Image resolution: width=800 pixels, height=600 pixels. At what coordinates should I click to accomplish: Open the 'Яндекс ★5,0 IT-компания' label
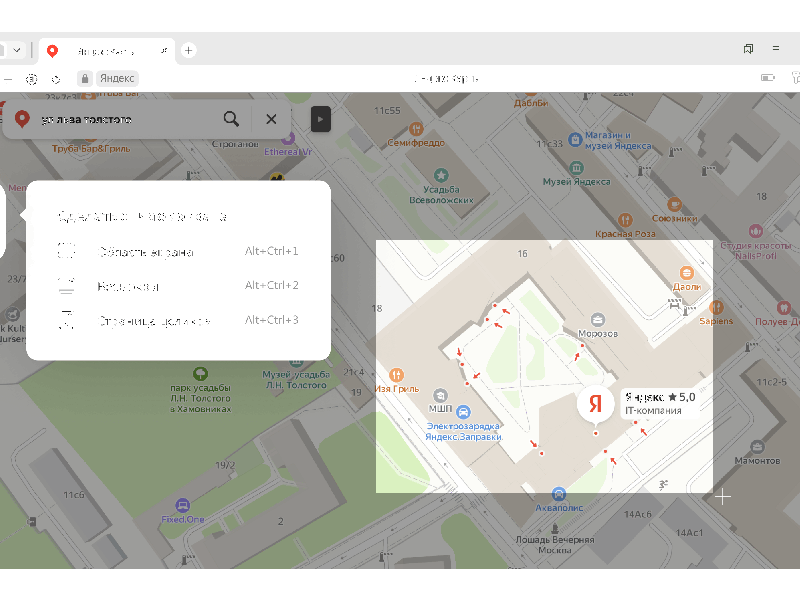[660, 404]
